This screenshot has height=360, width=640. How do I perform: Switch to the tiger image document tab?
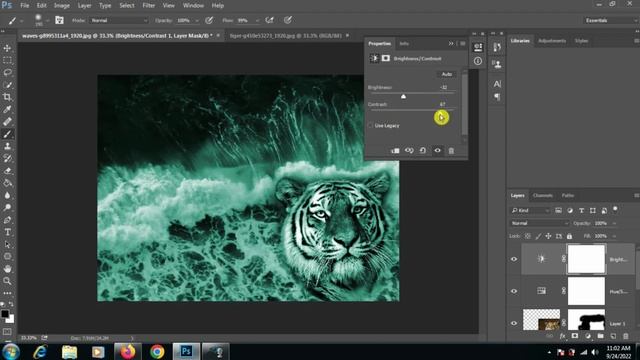coord(285,36)
